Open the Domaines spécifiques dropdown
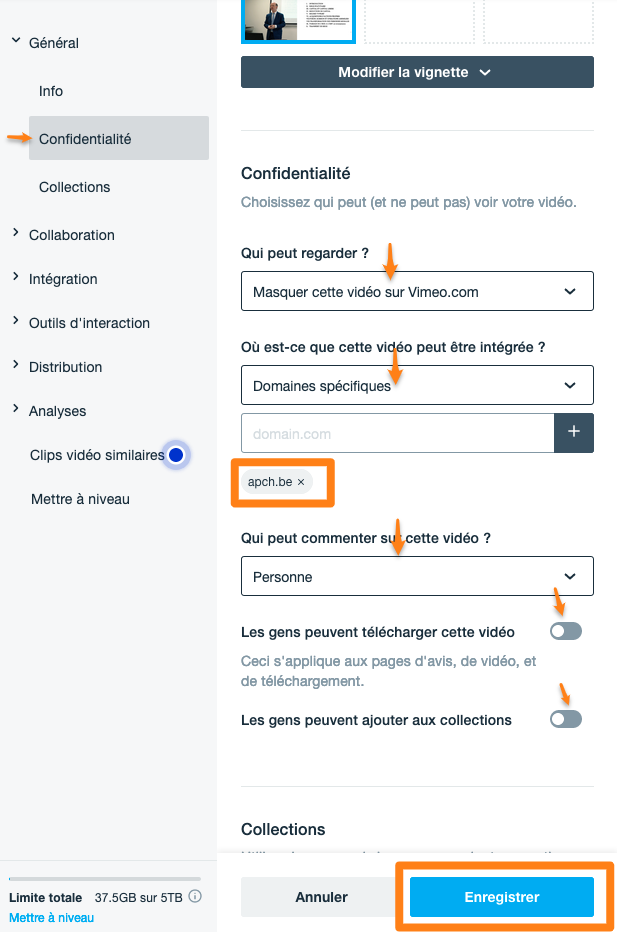617x932 pixels. tap(417, 385)
